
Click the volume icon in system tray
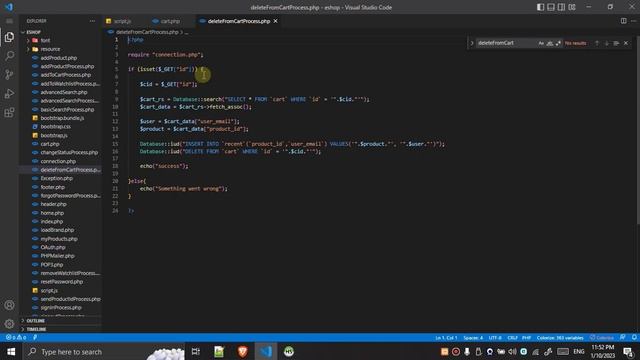click(x=512, y=351)
